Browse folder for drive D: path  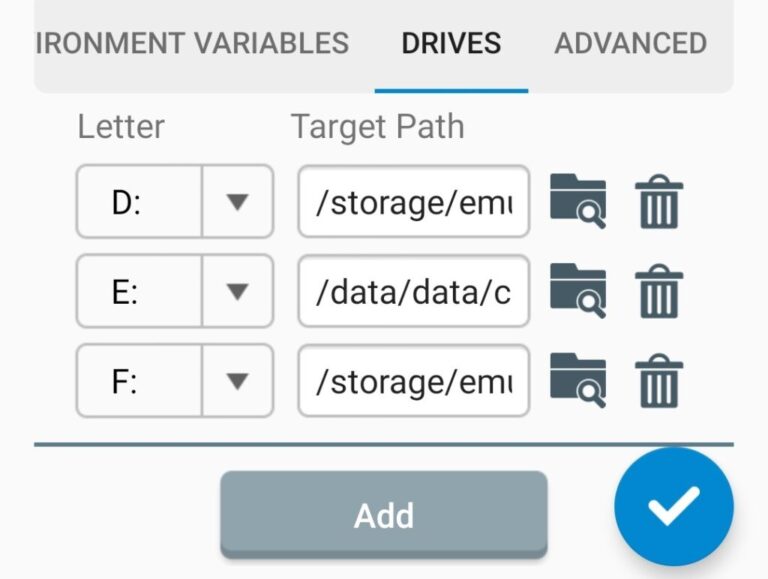coord(578,202)
